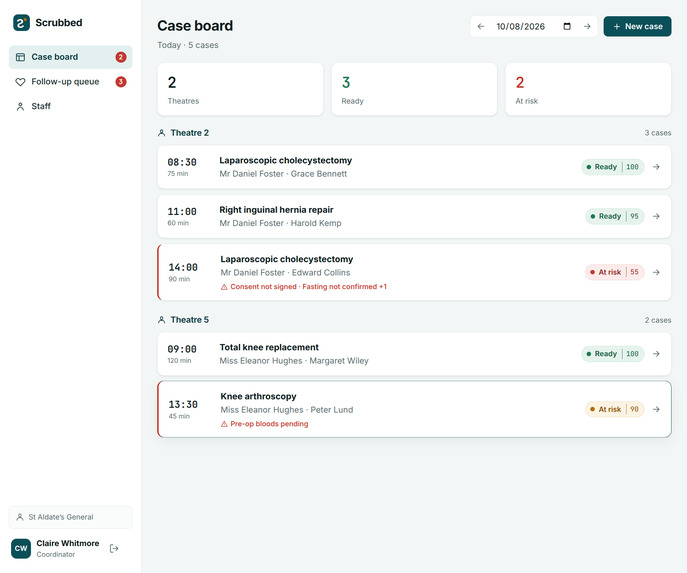Select 'Right inguinal hernia repair' title
The height and width of the screenshot is (573, 687).
(x=276, y=210)
